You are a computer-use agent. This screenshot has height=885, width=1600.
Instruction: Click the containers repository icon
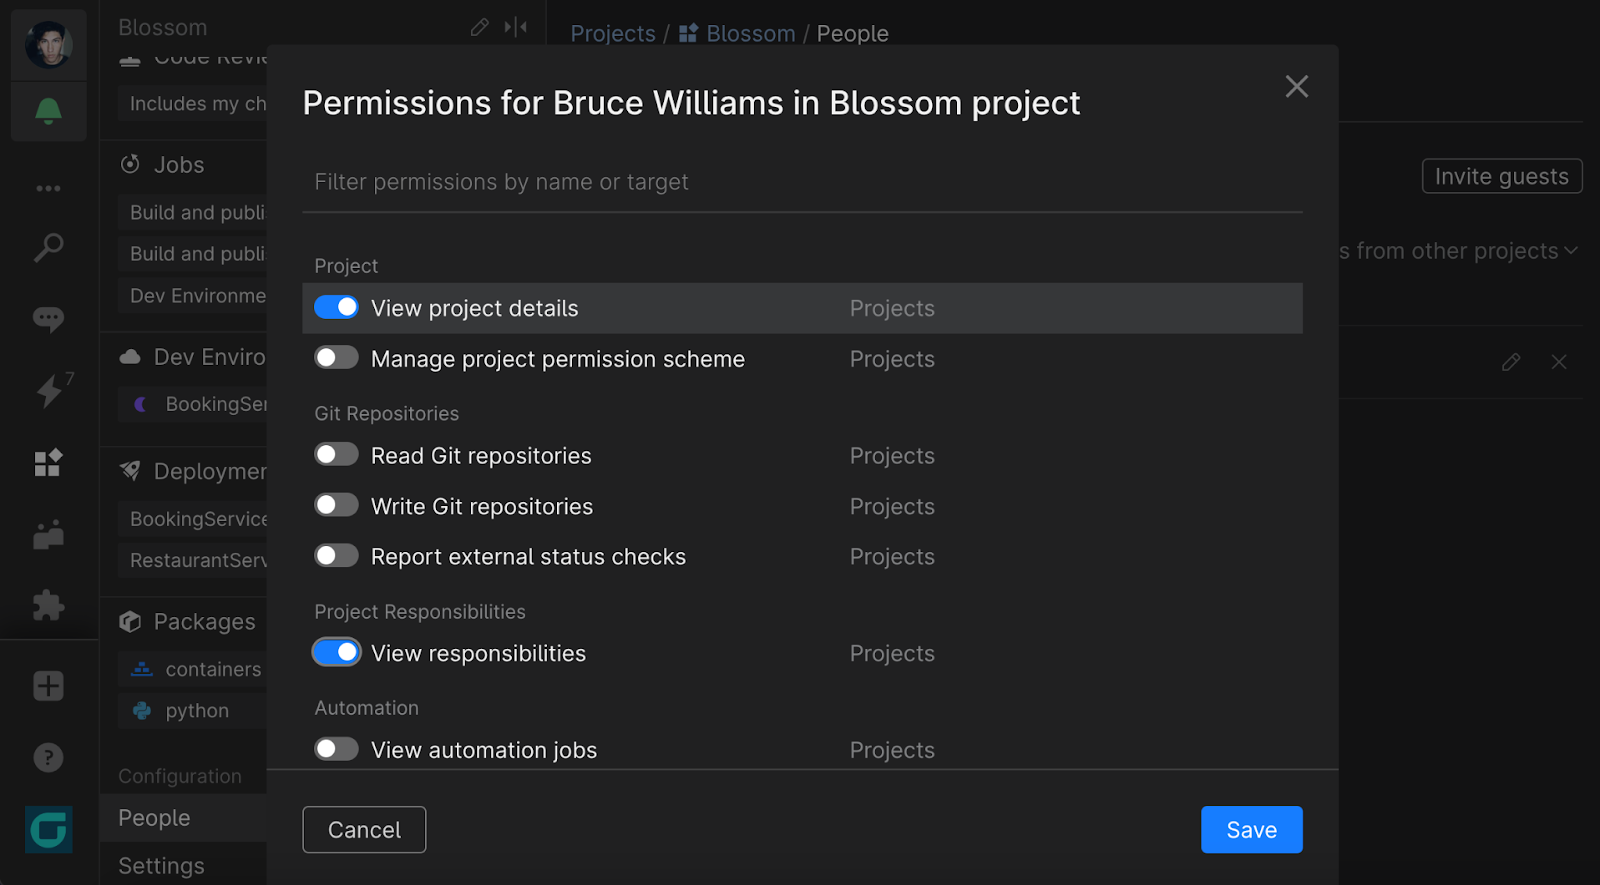(x=142, y=669)
